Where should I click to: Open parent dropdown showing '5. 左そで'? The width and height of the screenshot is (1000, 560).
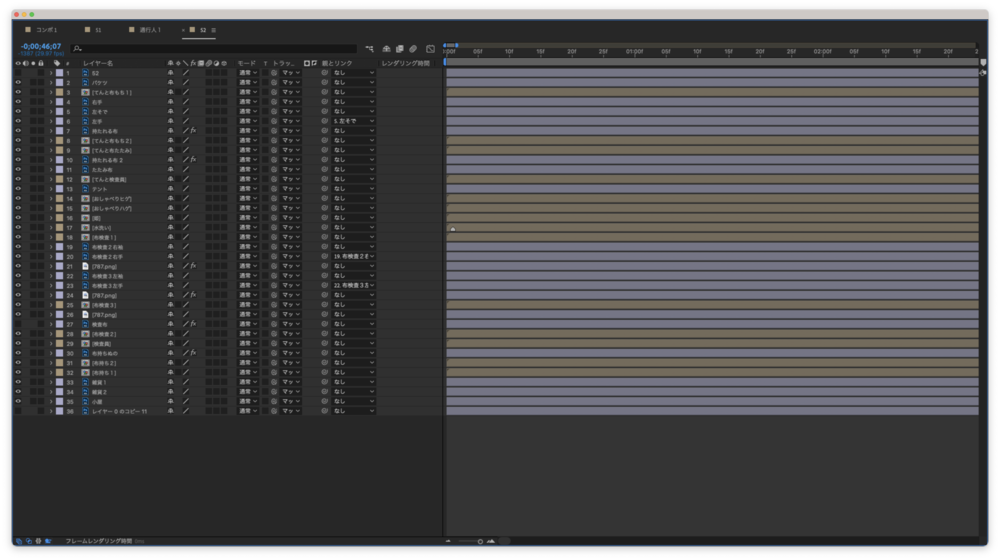pos(354,121)
